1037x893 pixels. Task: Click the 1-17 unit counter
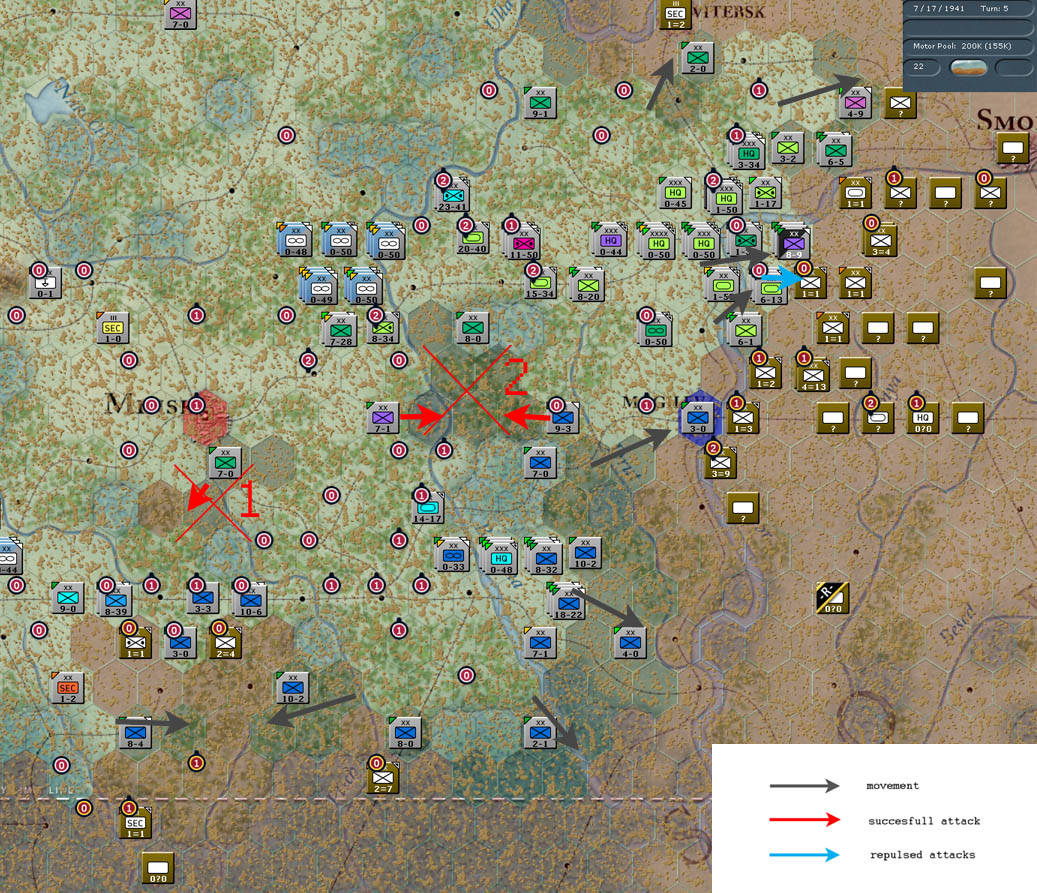(x=765, y=193)
